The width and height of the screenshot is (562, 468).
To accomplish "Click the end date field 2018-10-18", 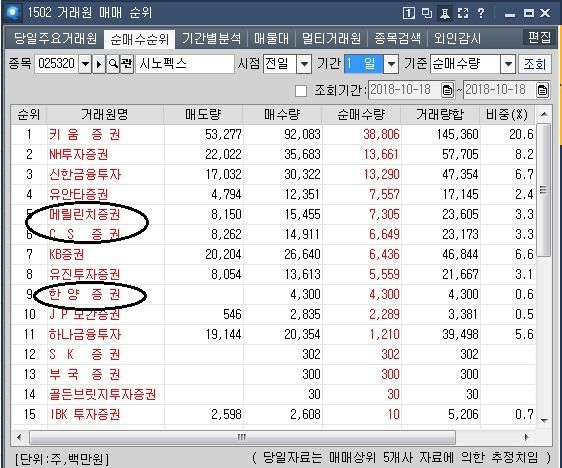I will click(500, 90).
